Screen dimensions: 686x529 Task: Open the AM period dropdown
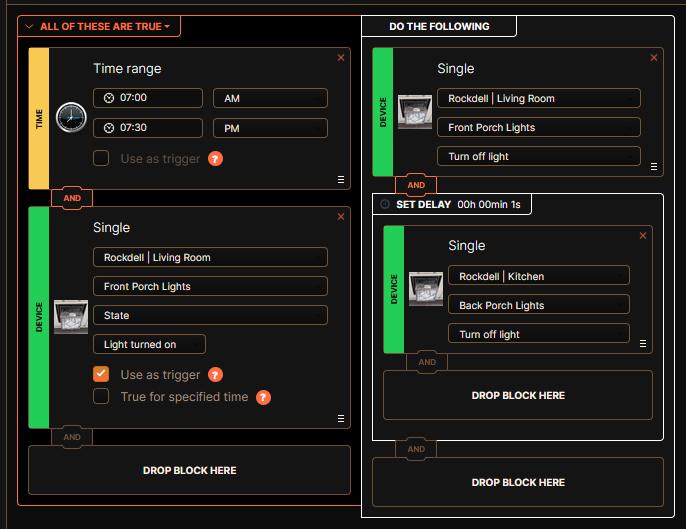coord(270,98)
